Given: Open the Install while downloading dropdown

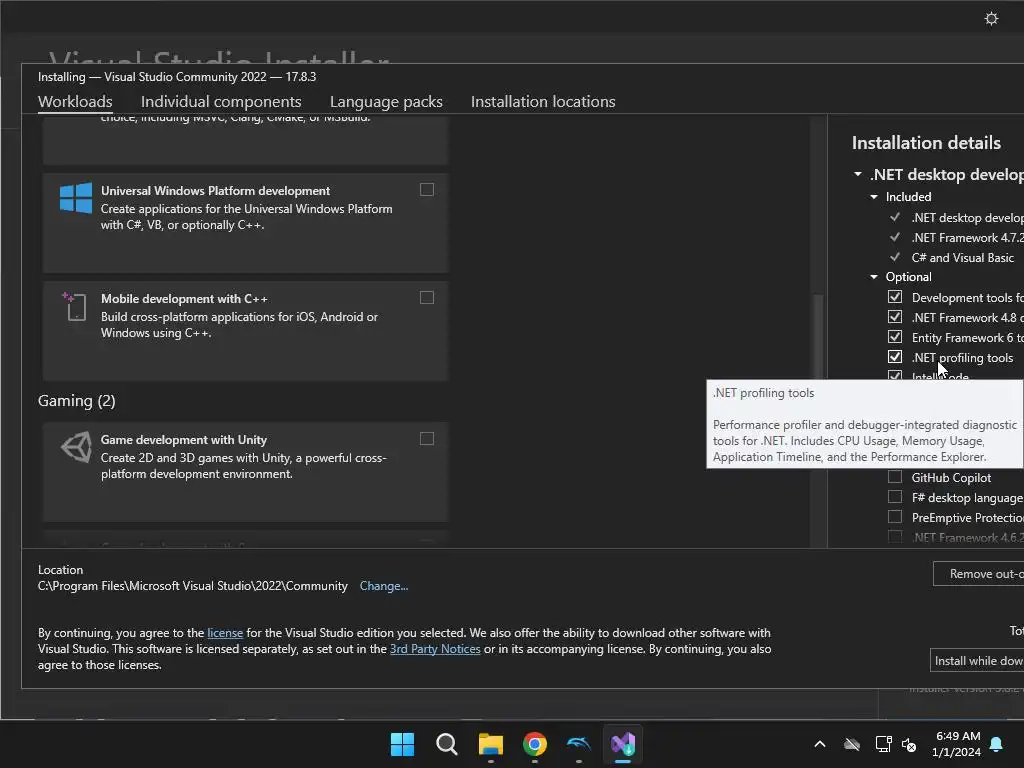Looking at the screenshot, I should (x=977, y=661).
